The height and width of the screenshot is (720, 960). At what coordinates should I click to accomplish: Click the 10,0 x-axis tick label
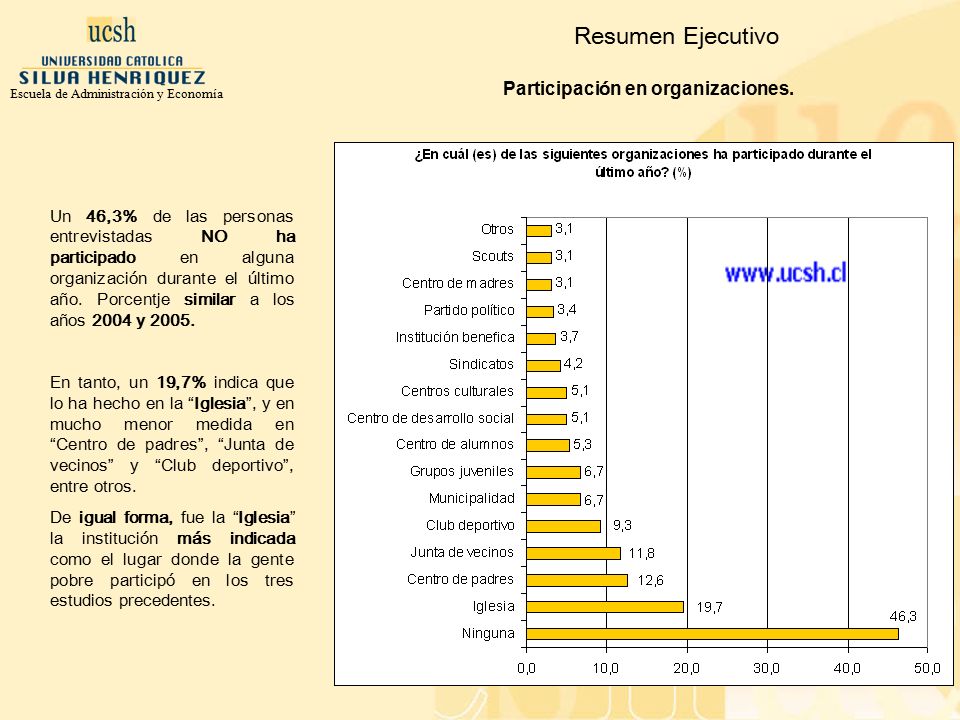coord(606,668)
